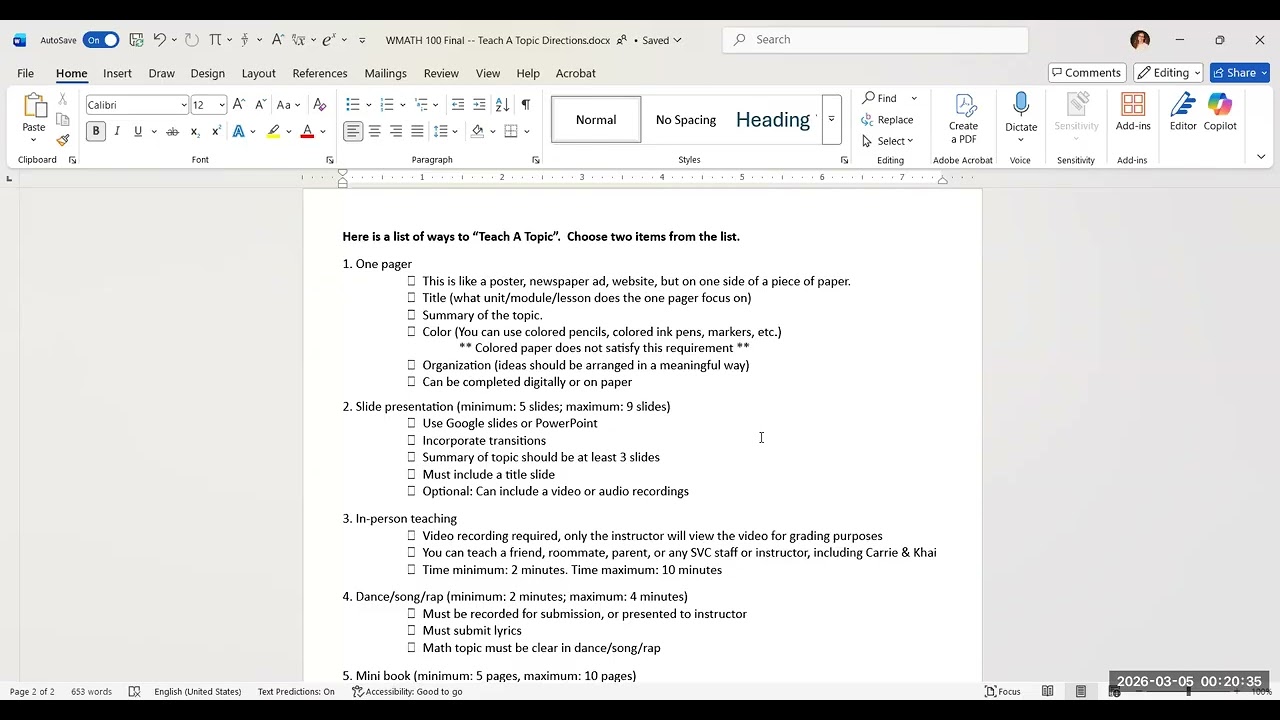Open the File menu
Viewport: 1280px width, 720px height.
click(x=25, y=73)
